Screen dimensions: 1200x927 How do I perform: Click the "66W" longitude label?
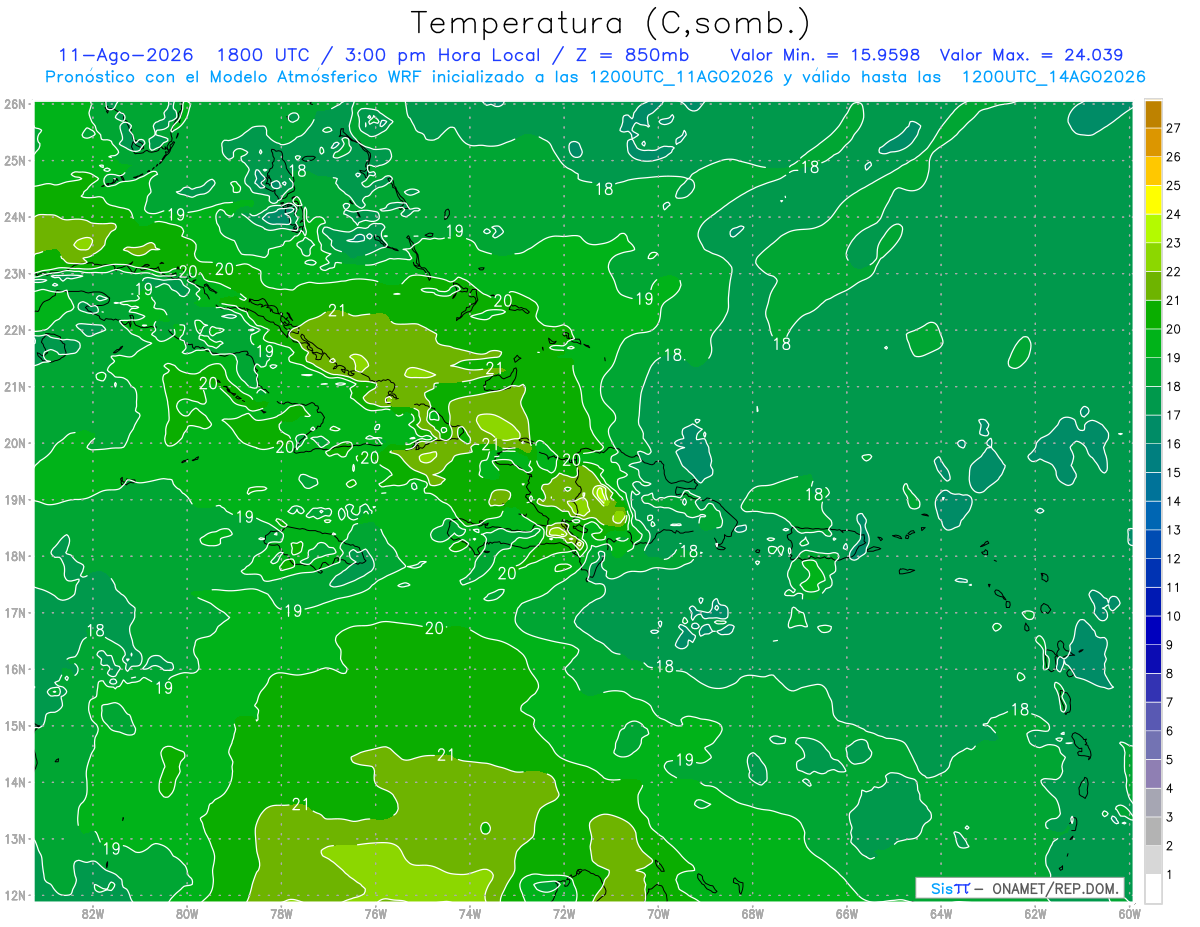(847, 913)
